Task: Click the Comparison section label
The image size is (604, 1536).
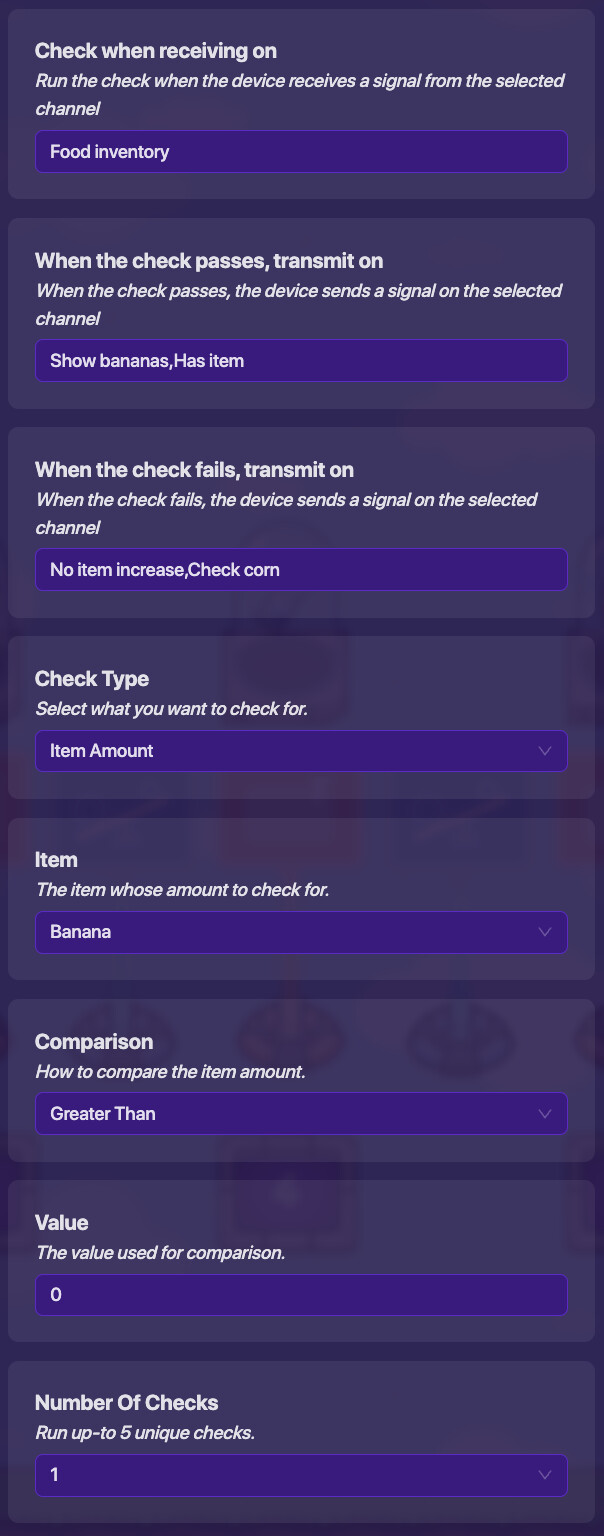Action: click(x=94, y=1042)
